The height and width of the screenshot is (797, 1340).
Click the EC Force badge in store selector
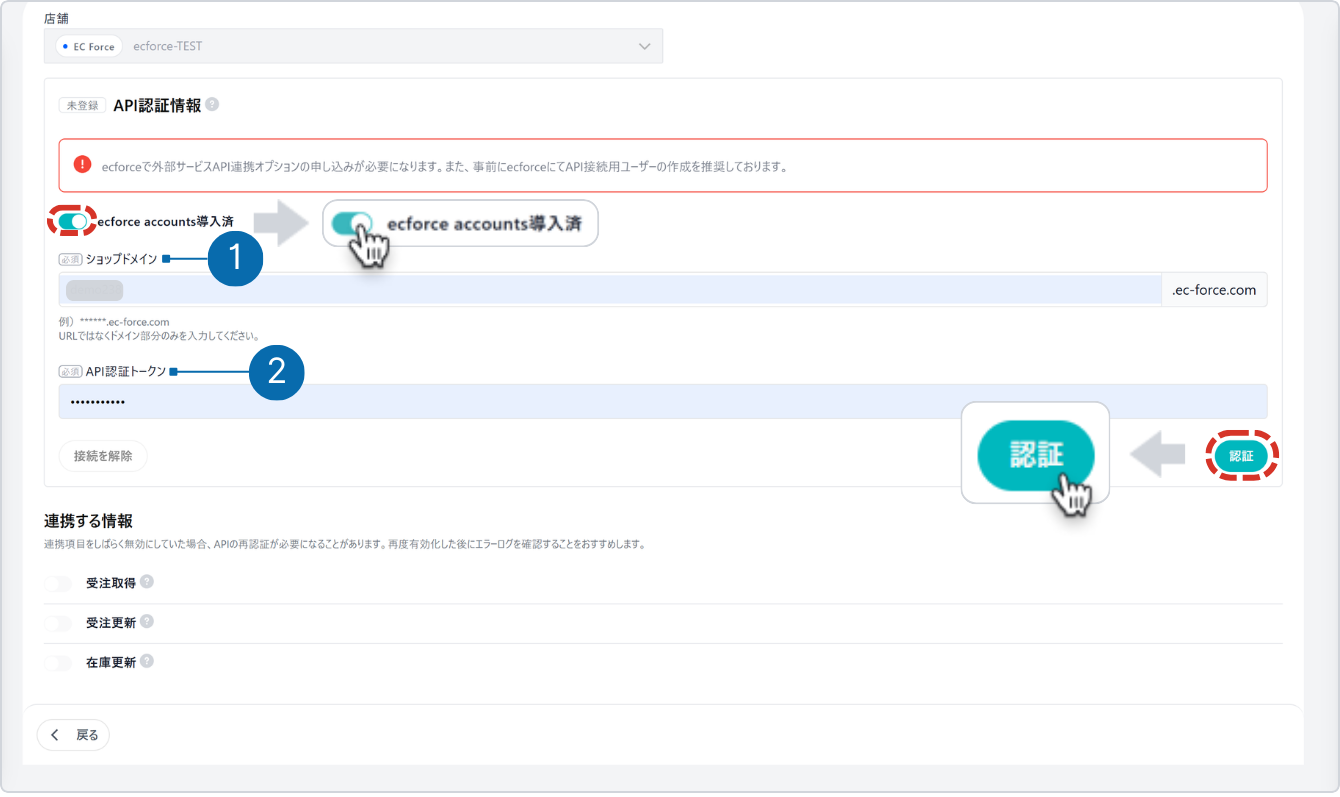click(x=89, y=46)
